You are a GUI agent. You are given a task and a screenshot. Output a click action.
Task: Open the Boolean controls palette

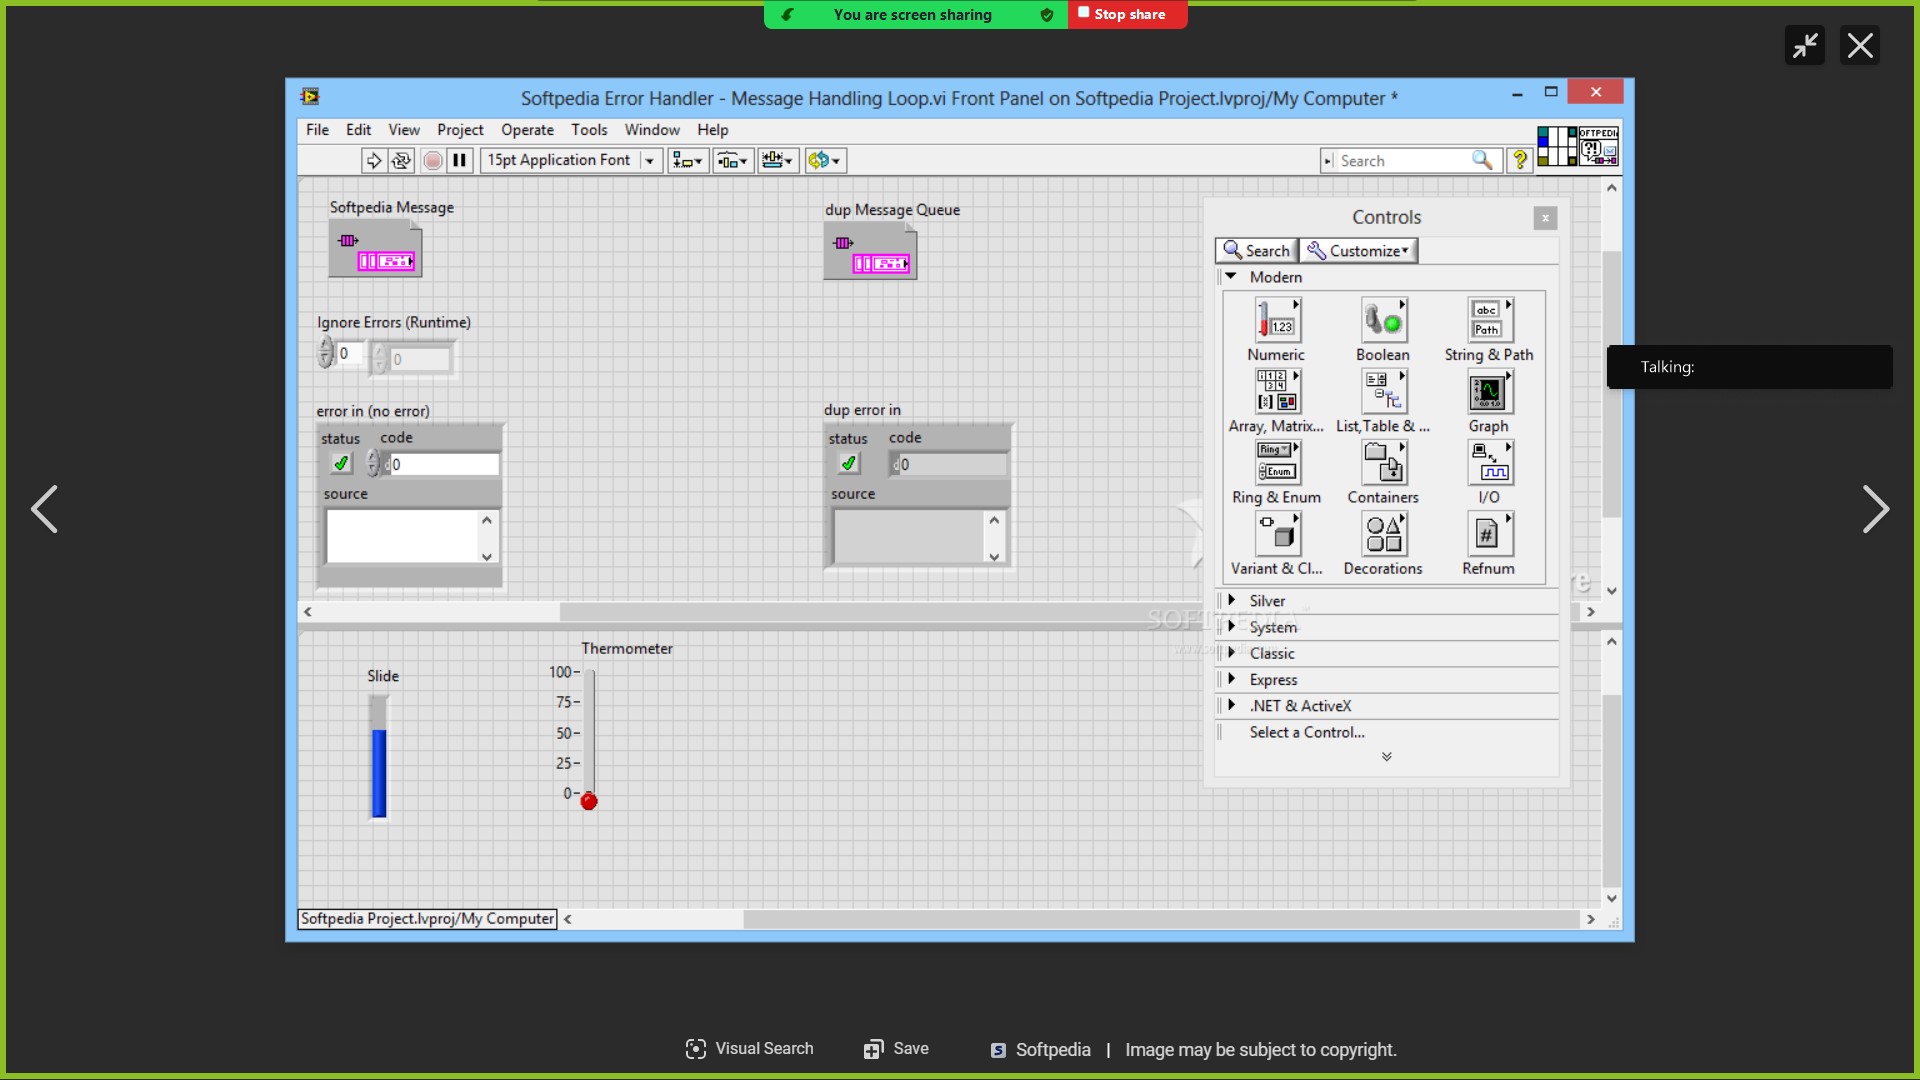tap(1383, 322)
